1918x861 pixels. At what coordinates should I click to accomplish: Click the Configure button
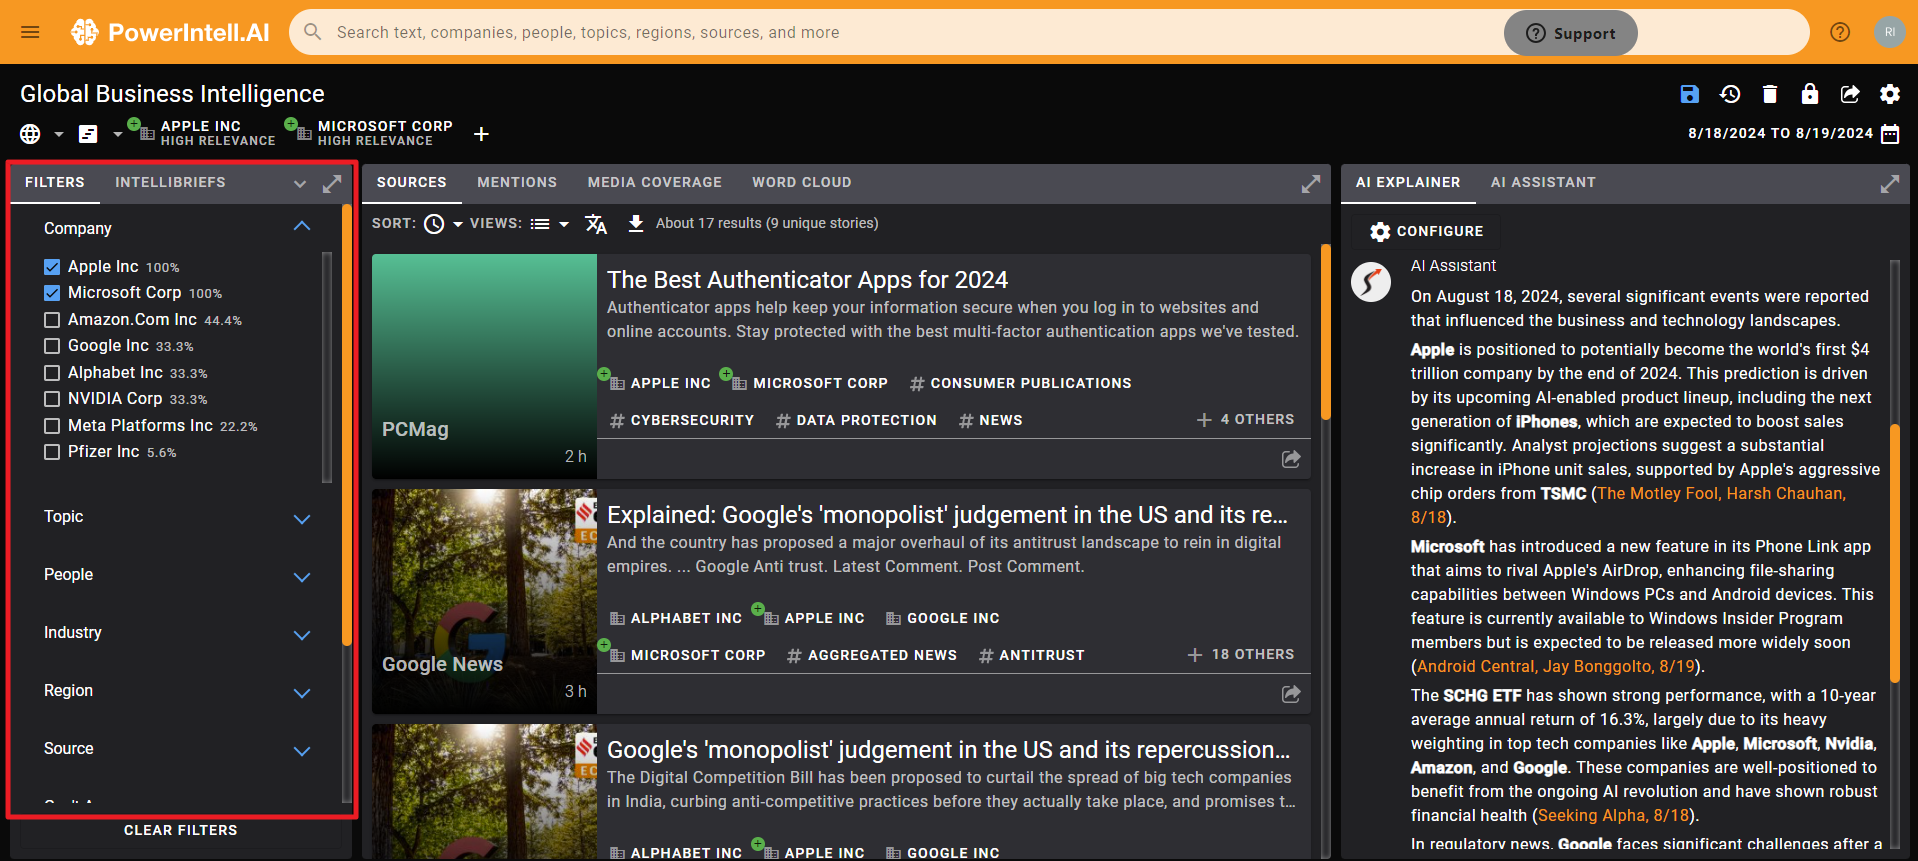(1426, 231)
